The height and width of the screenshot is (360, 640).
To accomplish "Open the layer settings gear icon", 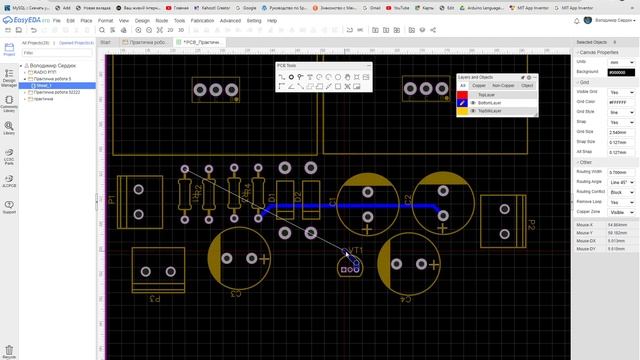I will [x=529, y=77].
